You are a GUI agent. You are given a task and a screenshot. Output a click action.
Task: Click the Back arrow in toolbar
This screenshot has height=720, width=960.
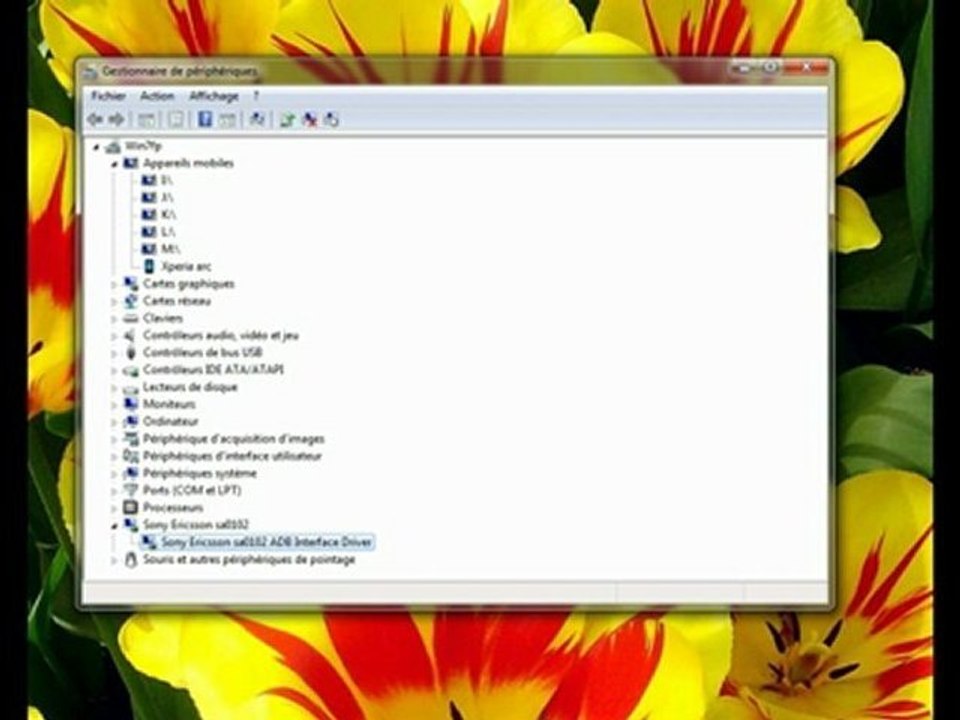coord(95,119)
